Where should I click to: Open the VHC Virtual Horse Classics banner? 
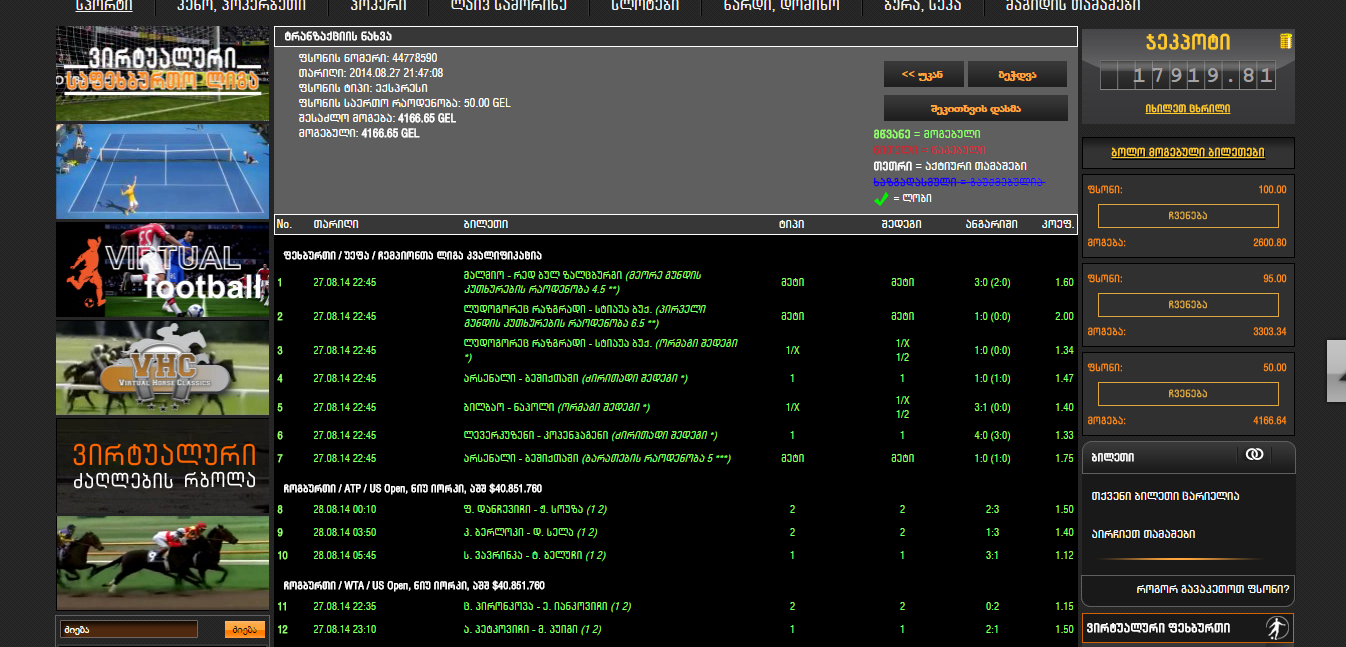(x=162, y=367)
